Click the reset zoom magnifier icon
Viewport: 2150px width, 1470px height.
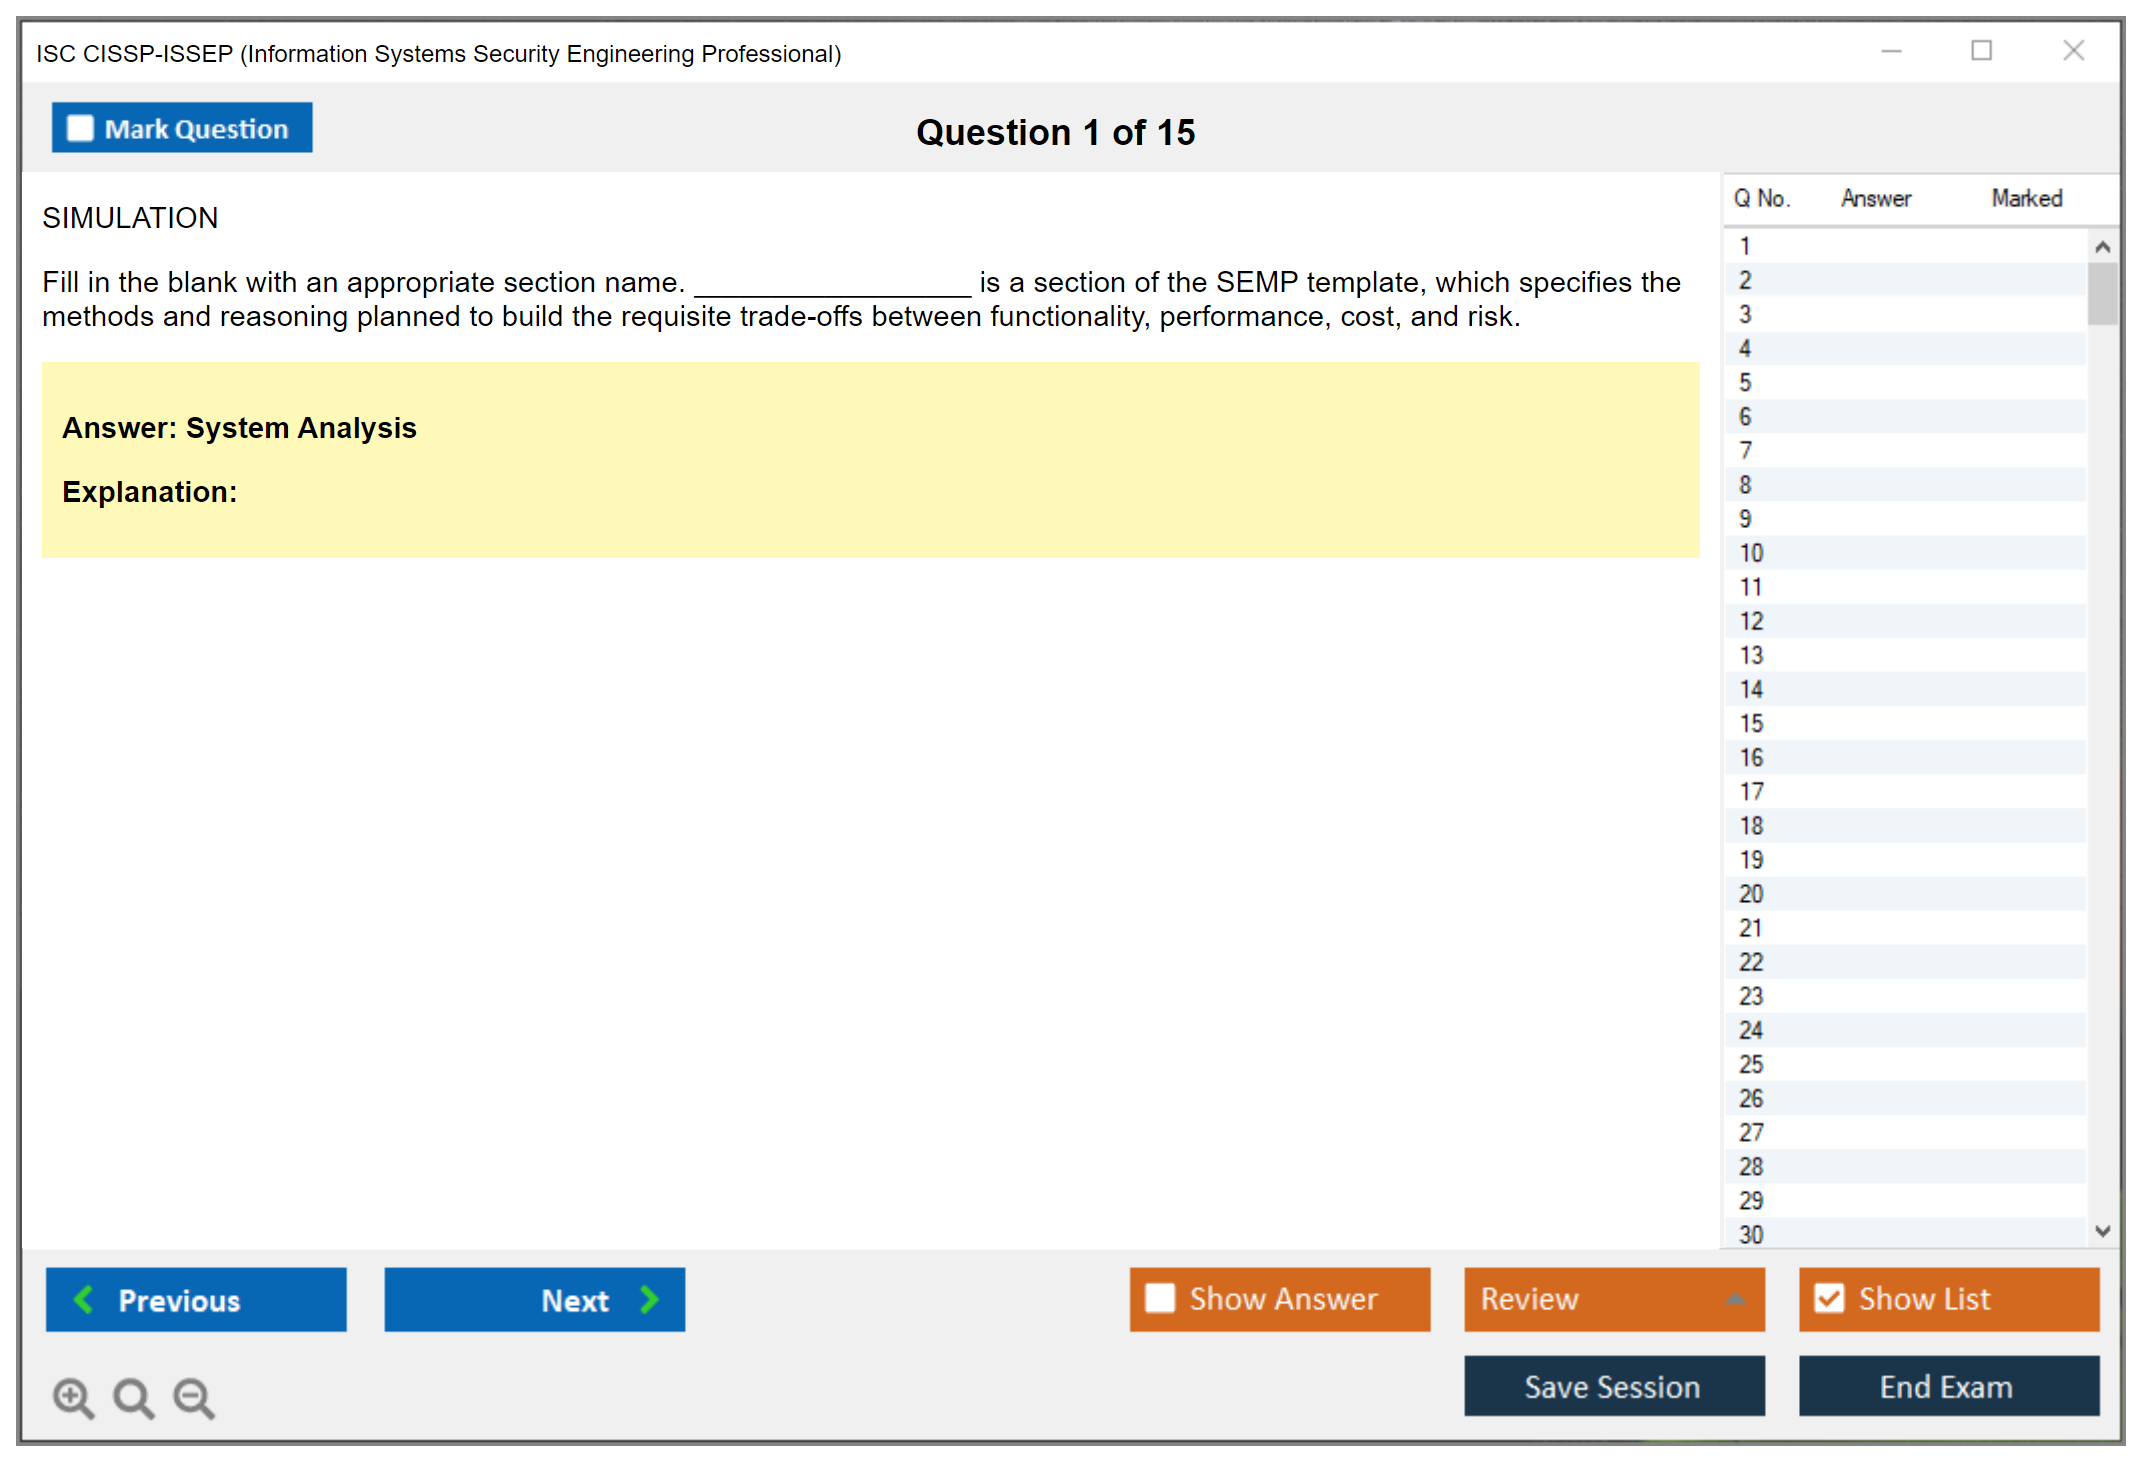pyautogui.click(x=133, y=1397)
